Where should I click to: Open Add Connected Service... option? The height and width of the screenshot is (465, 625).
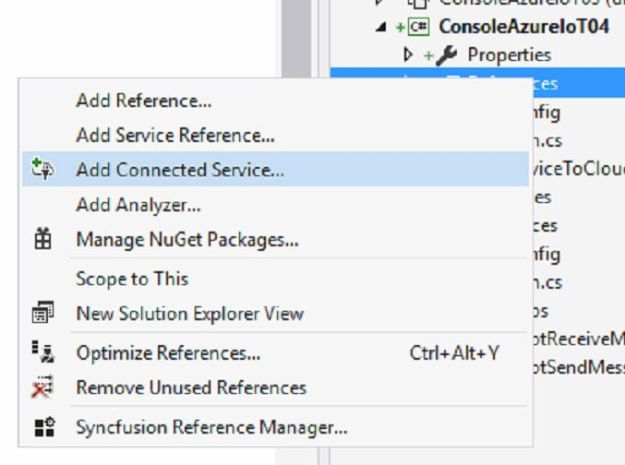point(180,170)
